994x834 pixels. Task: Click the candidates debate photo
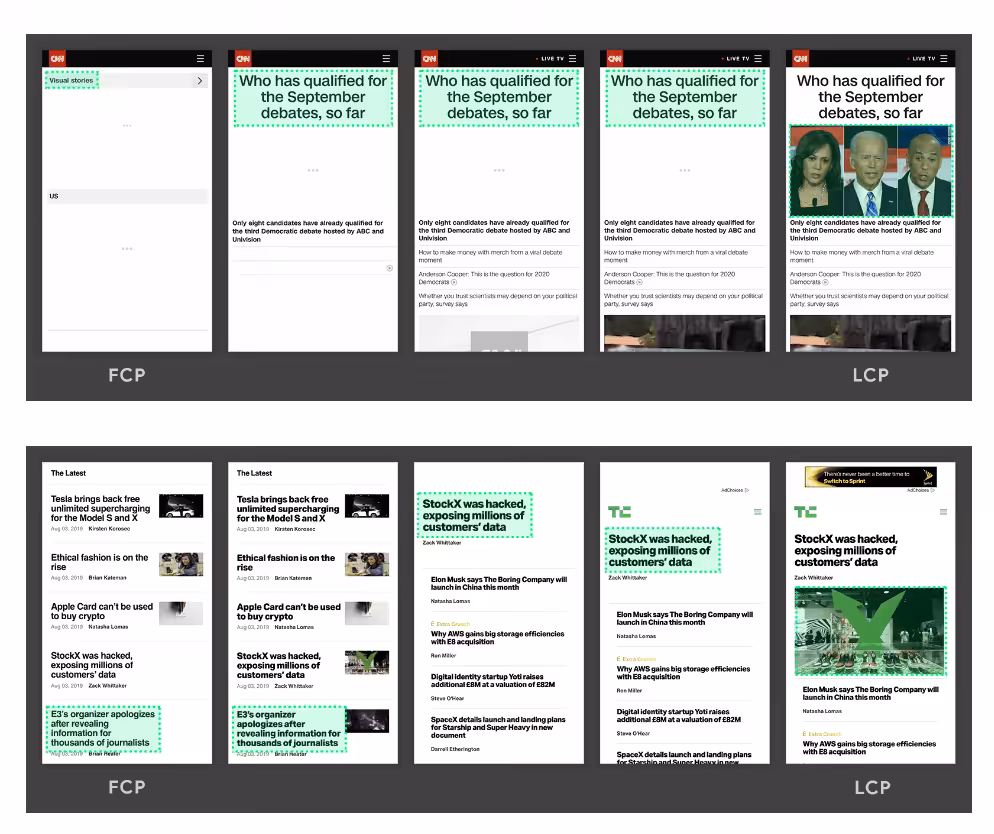(x=870, y=170)
